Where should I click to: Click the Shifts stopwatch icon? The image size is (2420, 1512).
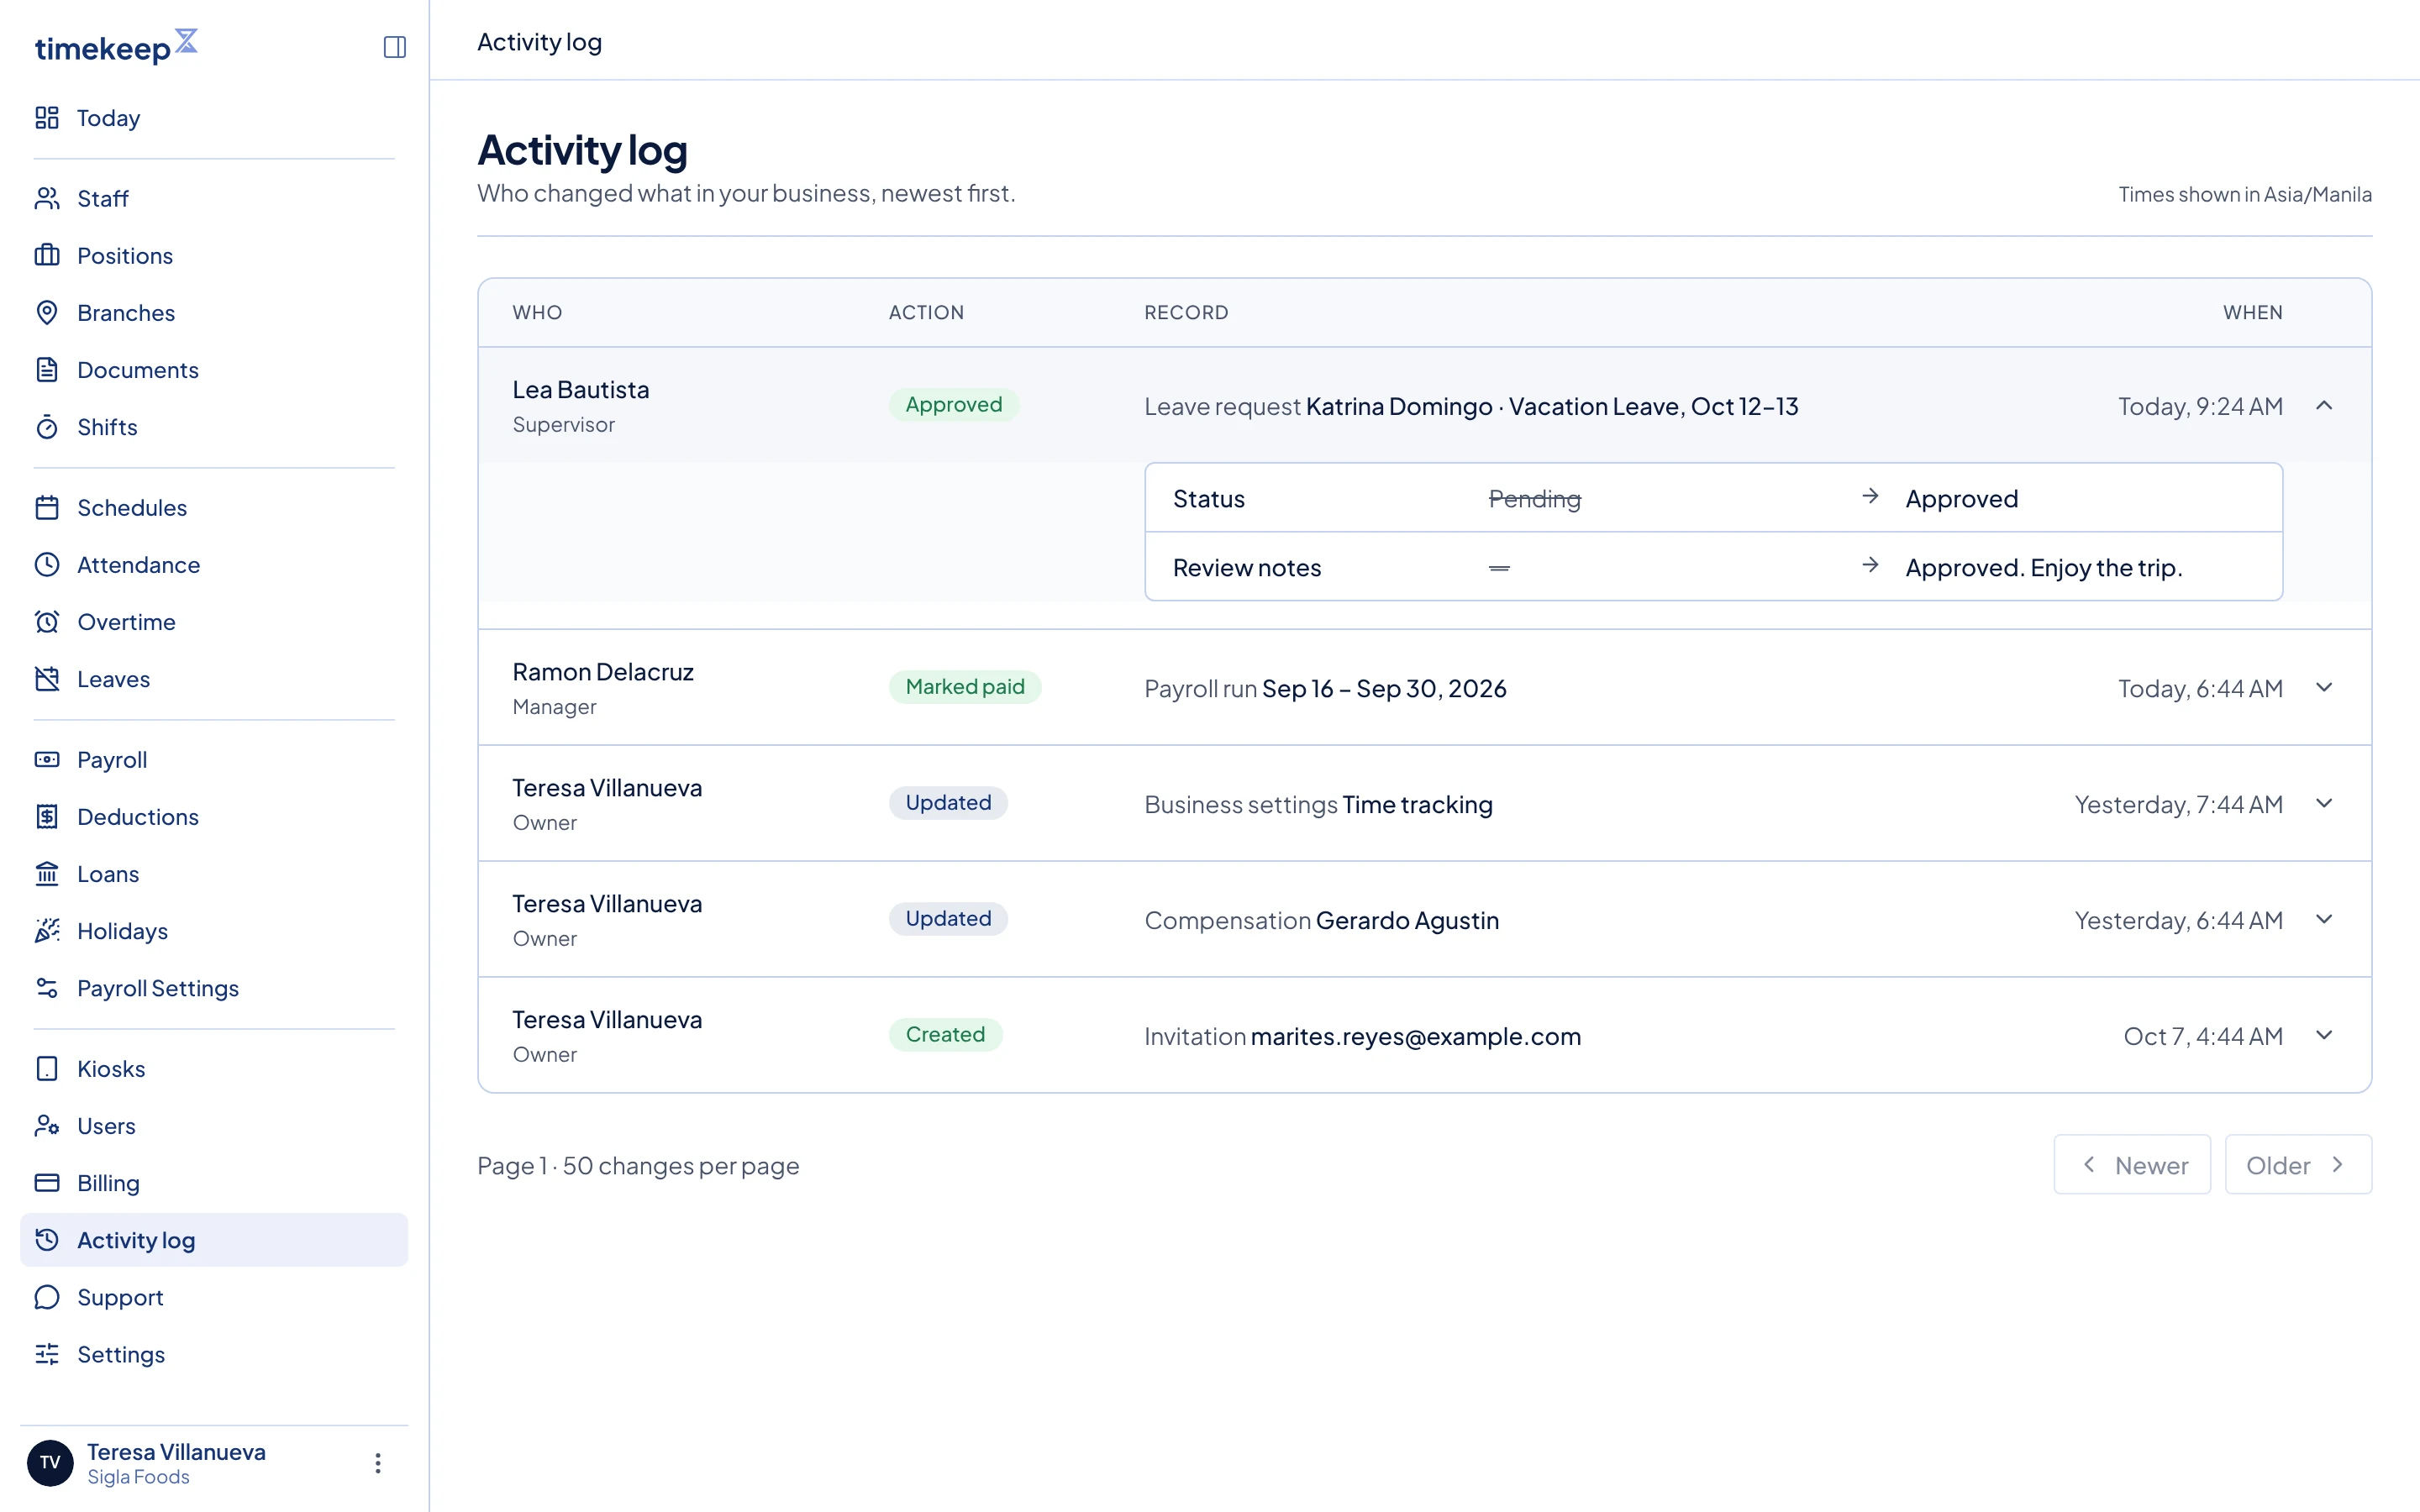click(x=47, y=426)
